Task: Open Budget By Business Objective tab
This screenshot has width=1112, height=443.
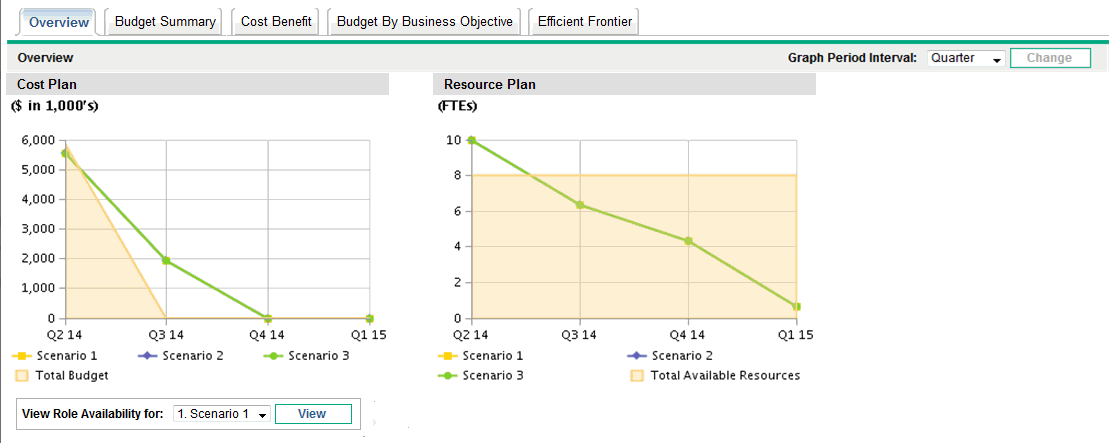Action: (424, 22)
